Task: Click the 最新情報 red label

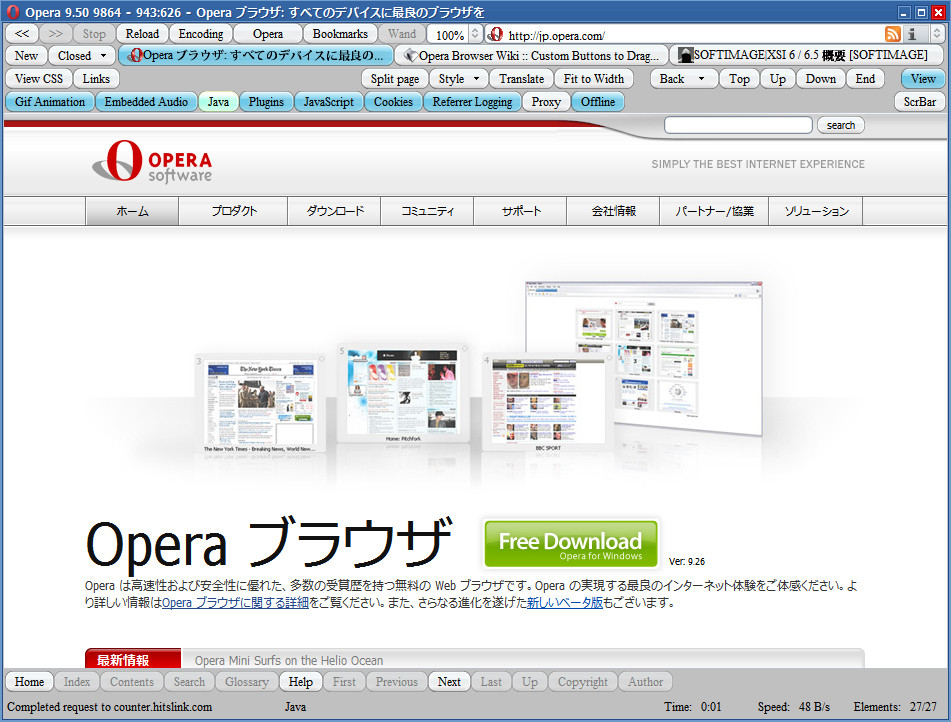Action: (133, 659)
